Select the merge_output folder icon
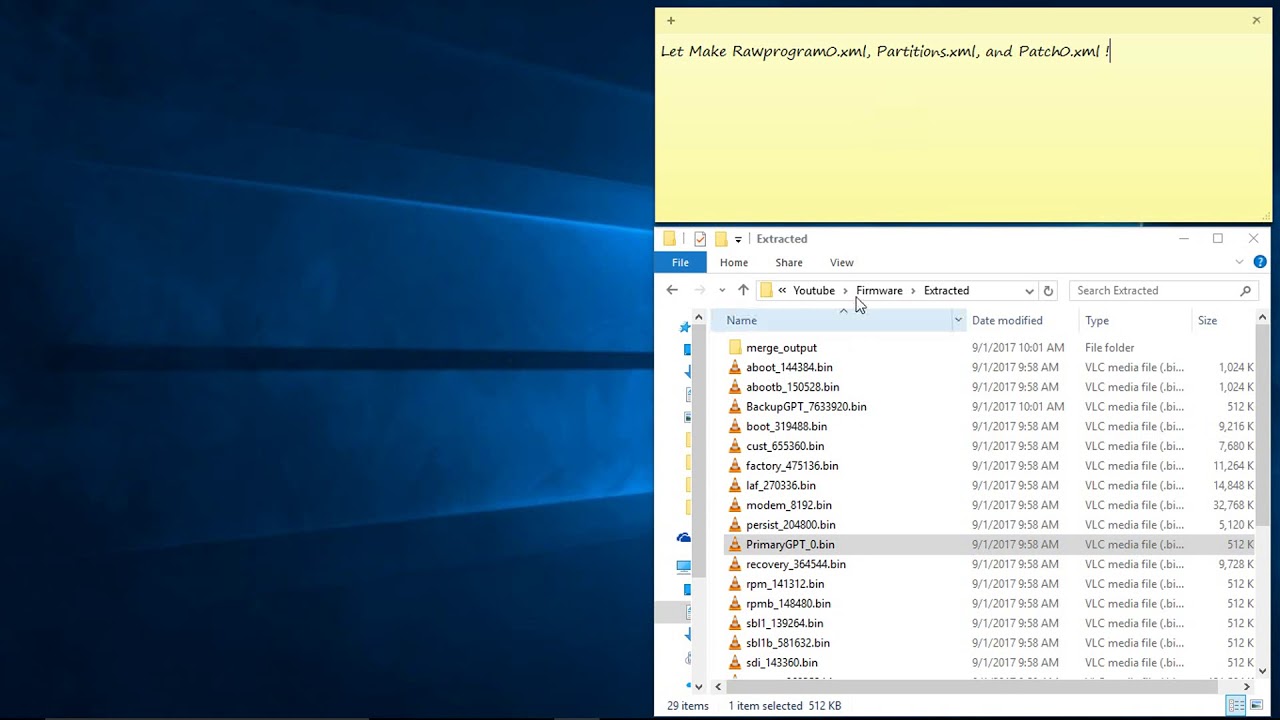 click(735, 347)
